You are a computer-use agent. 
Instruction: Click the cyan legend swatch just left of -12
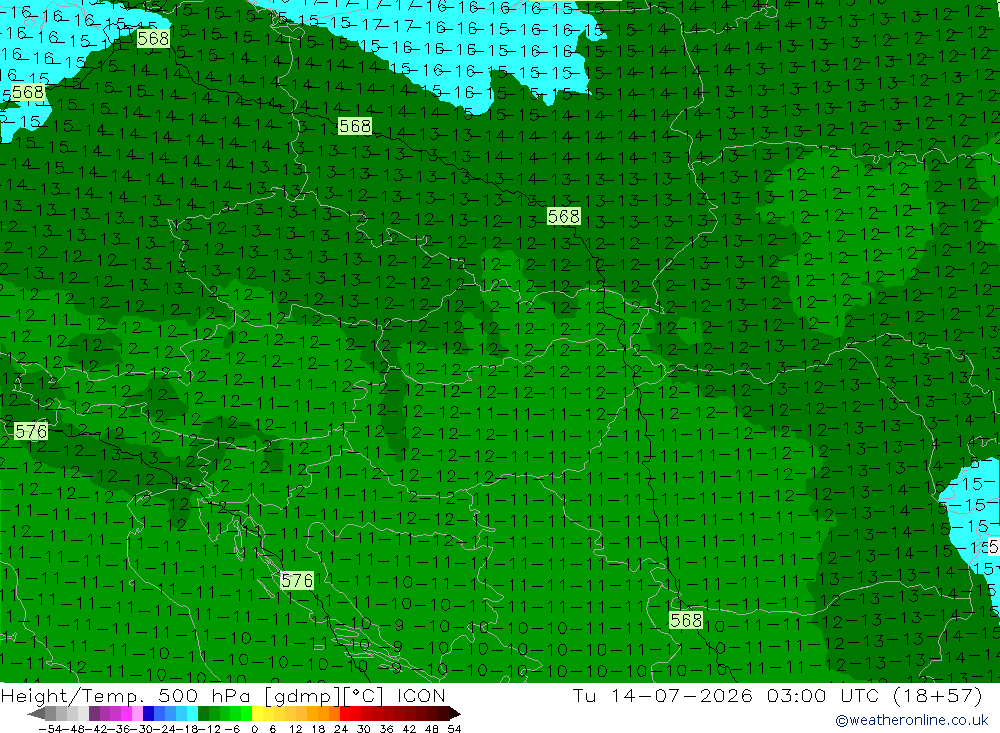tap(193, 714)
